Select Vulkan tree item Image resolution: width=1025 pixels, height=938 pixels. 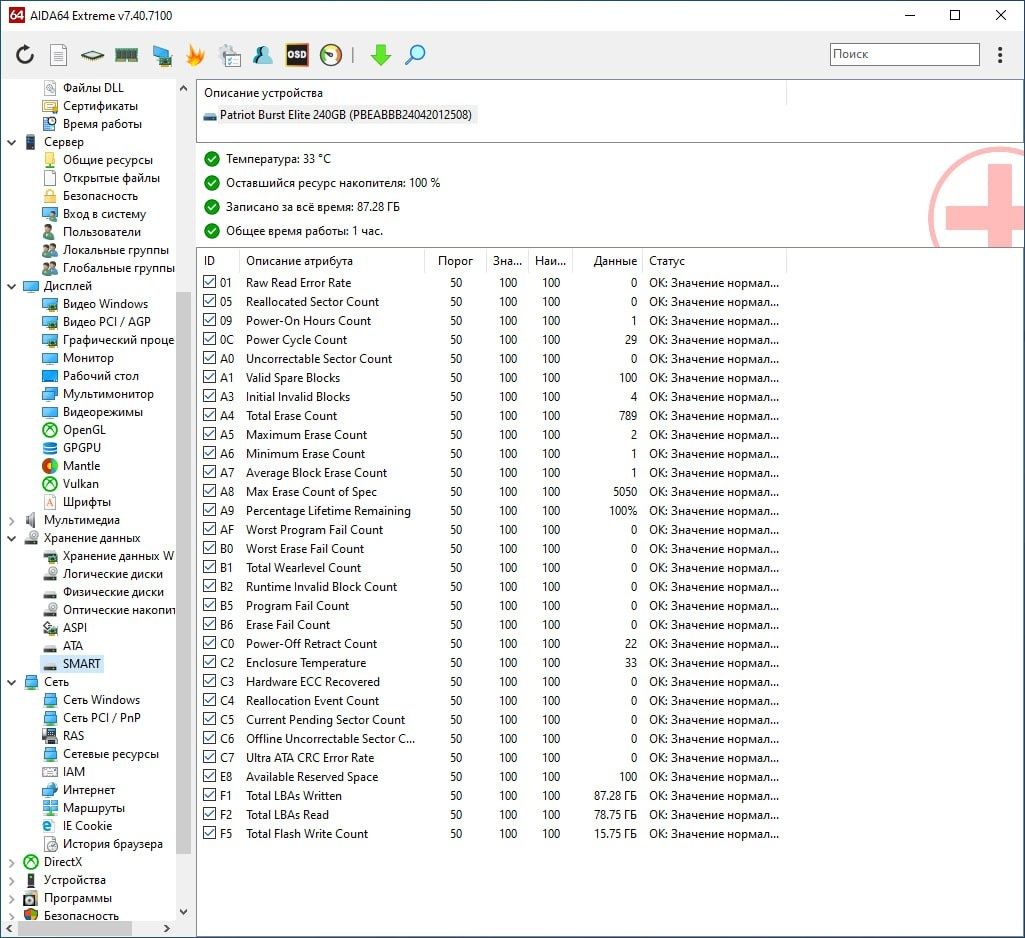pyautogui.click(x=80, y=484)
